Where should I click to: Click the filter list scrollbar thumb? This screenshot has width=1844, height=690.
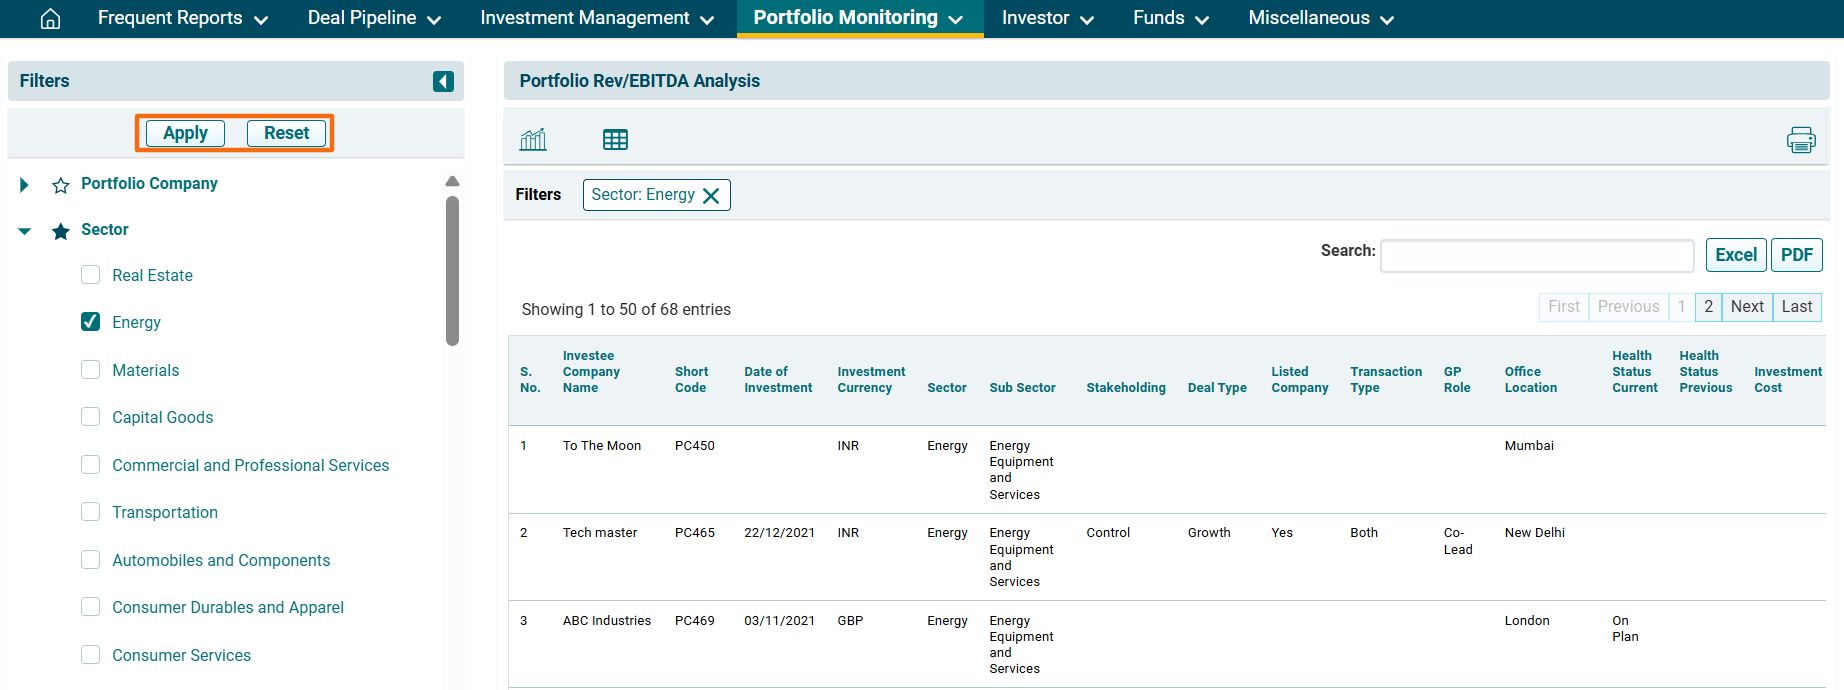pyautogui.click(x=452, y=270)
